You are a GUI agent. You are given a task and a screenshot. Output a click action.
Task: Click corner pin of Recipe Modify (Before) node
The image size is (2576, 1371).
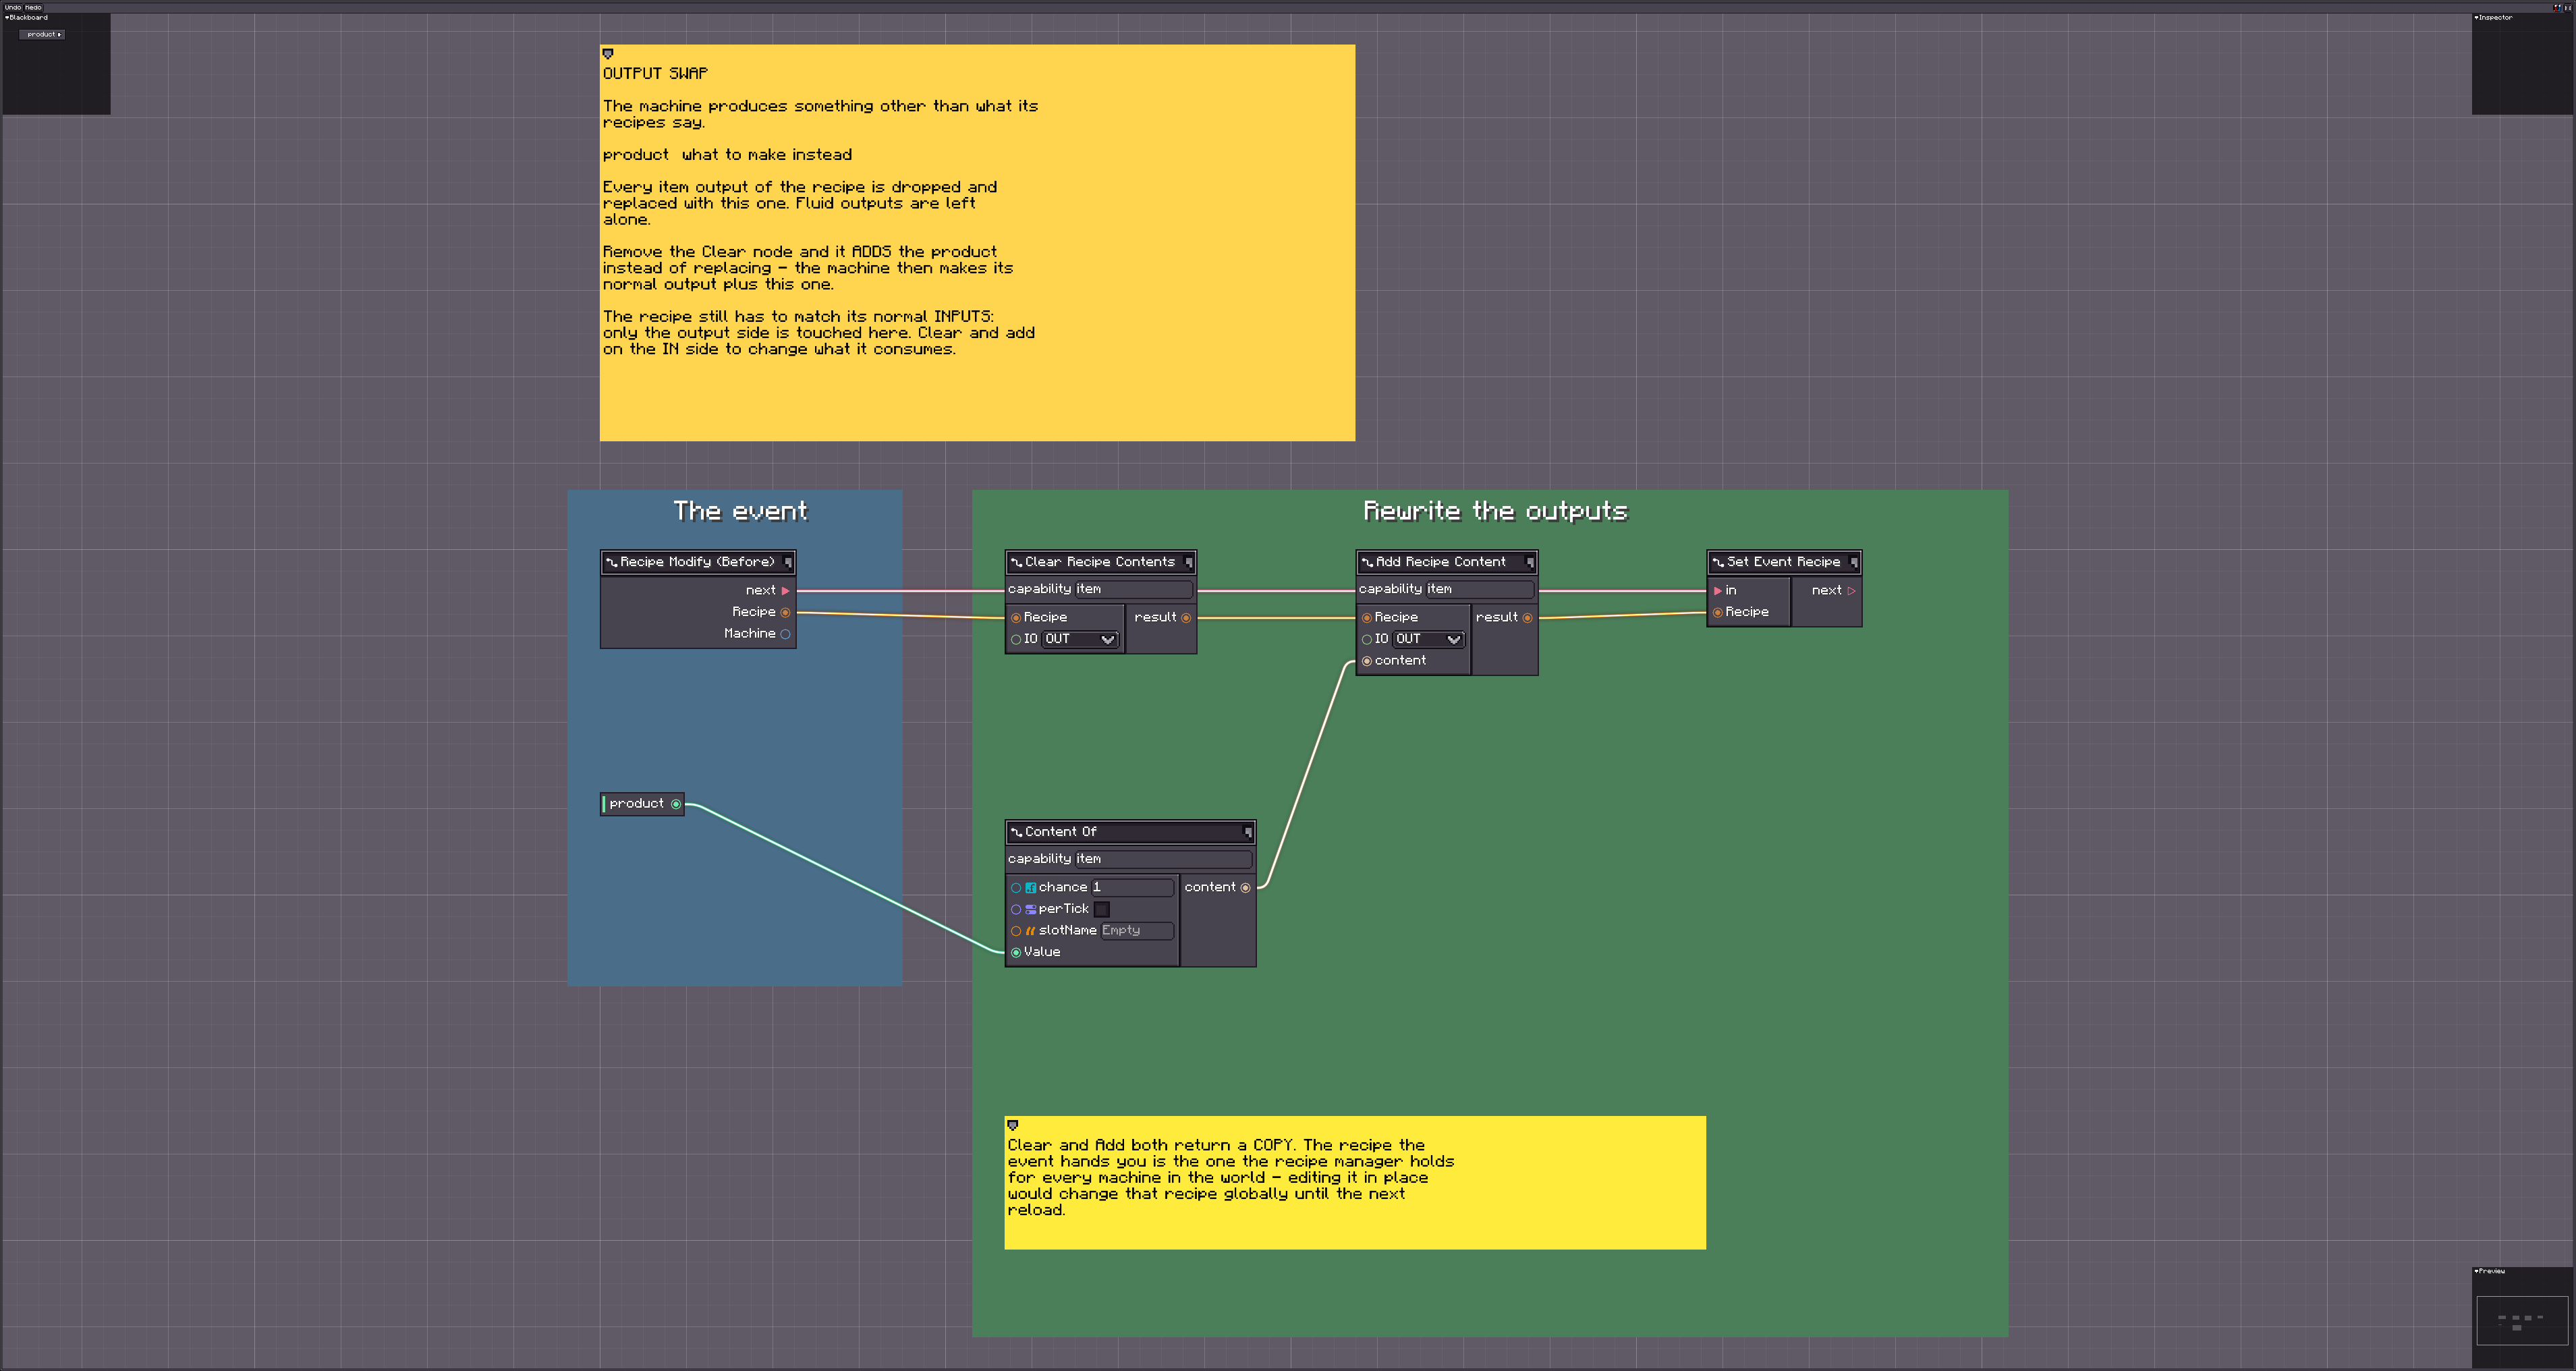click(788, 562)
